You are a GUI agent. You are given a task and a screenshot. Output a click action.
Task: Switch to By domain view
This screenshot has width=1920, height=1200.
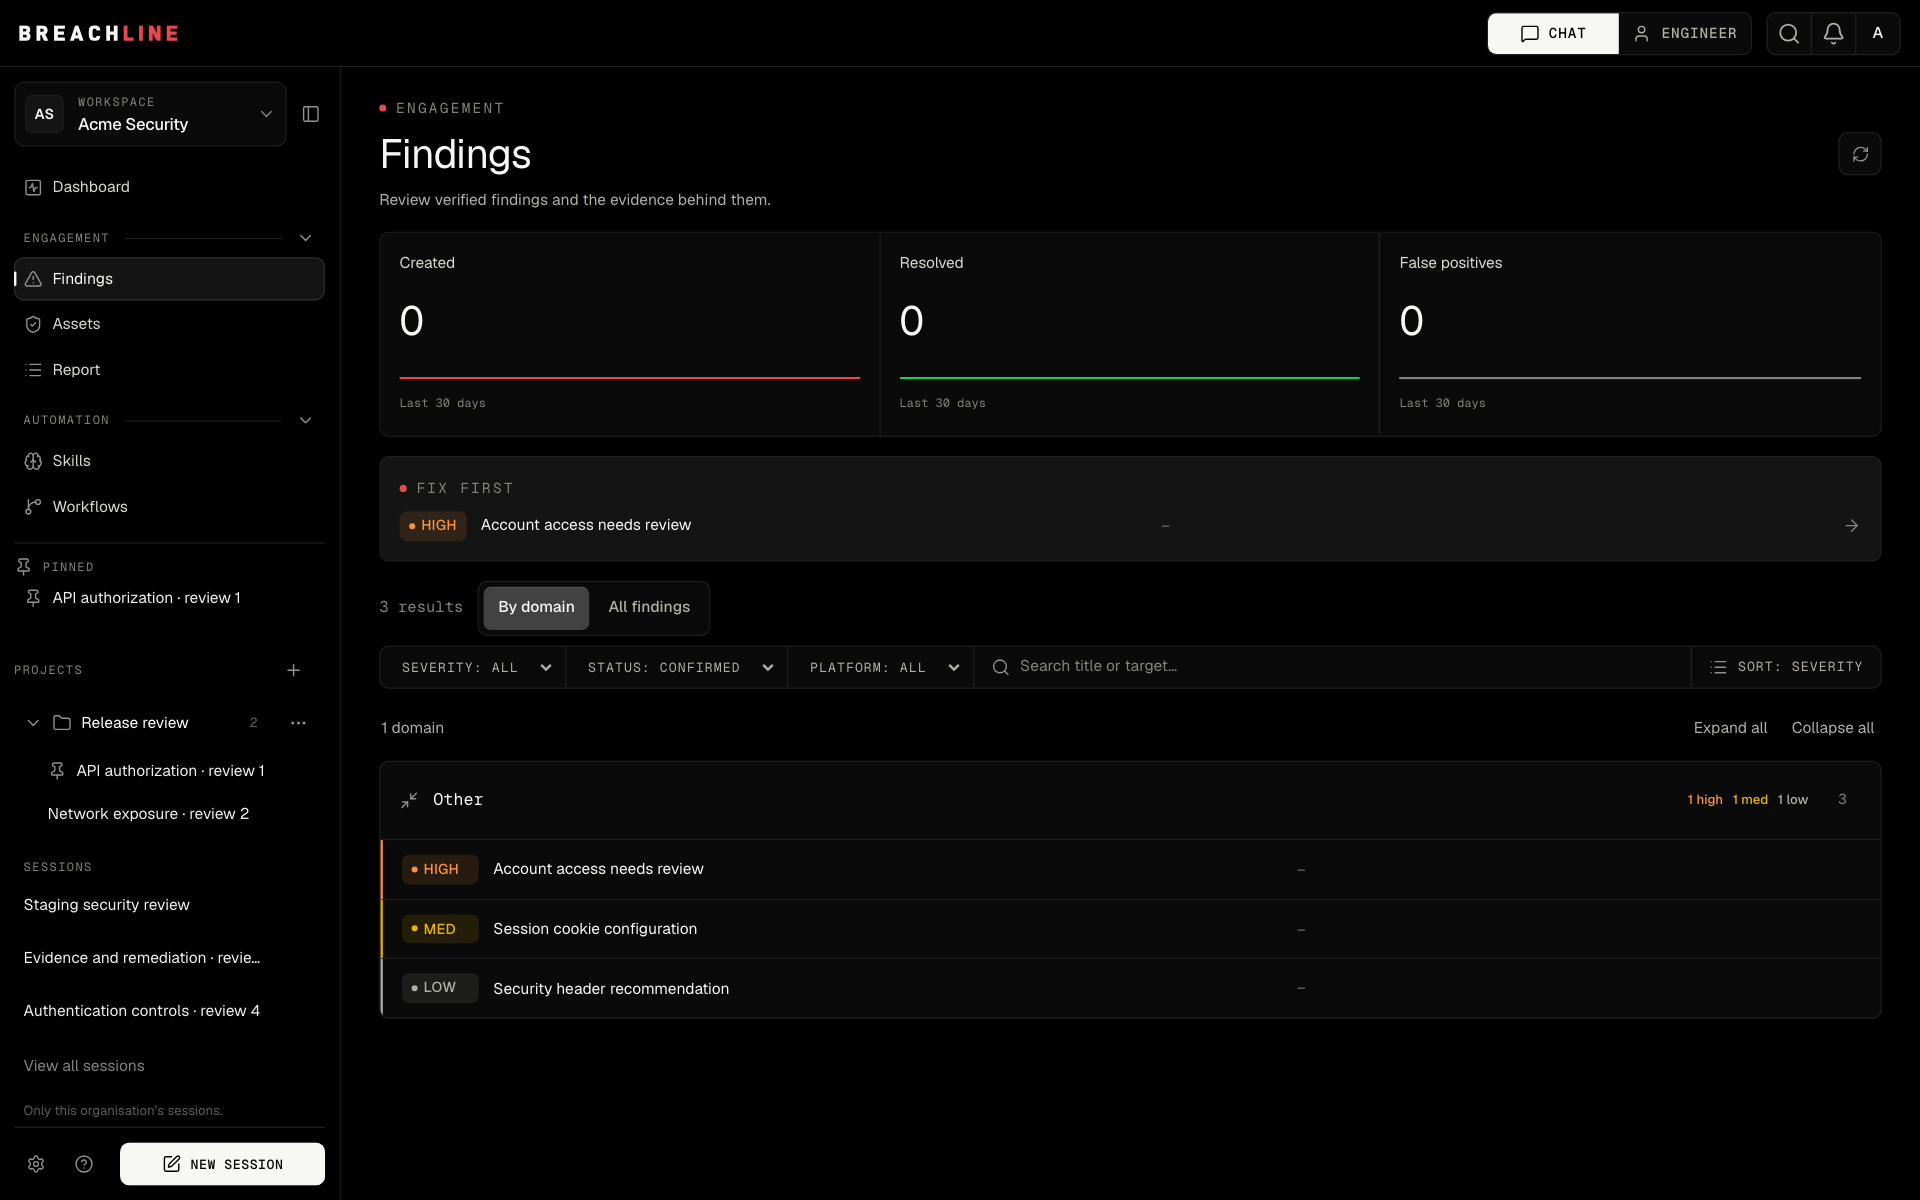click(x=536, y=608)
